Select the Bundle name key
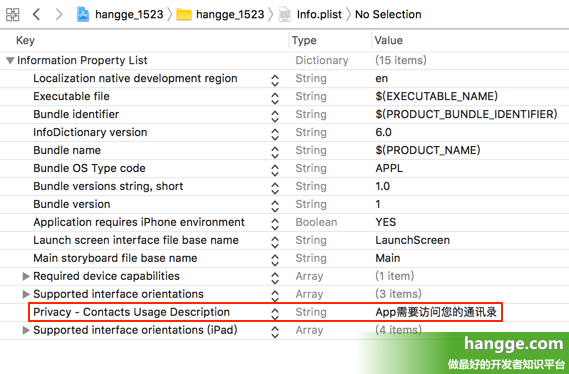The image size is (569, 374). coord(67,150)
